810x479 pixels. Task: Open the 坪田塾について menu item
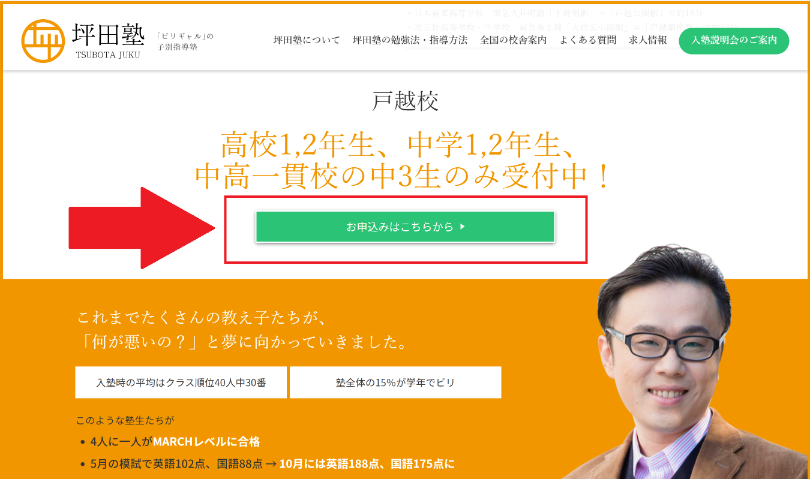[306, 40]
